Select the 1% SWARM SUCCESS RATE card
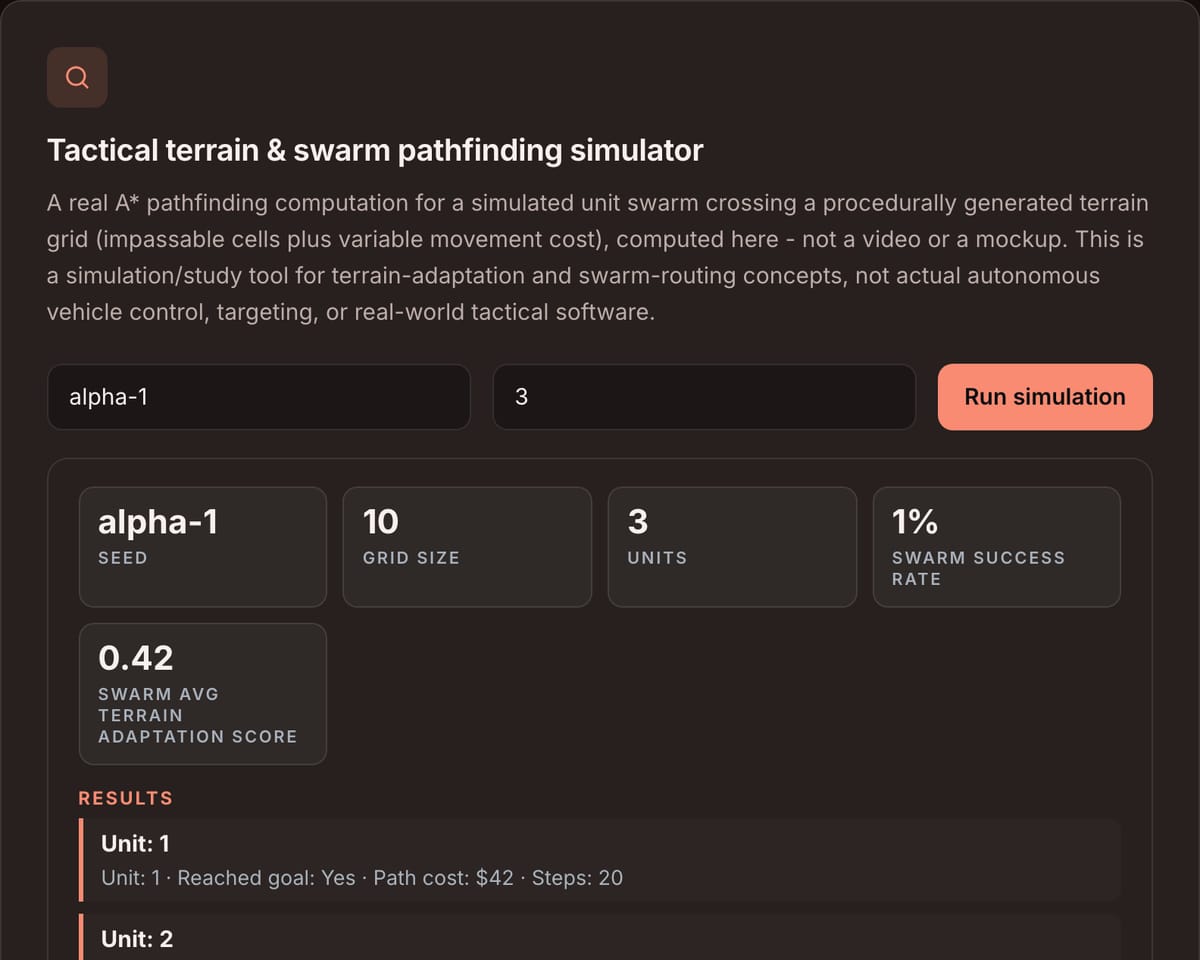 tap(997, 547)
